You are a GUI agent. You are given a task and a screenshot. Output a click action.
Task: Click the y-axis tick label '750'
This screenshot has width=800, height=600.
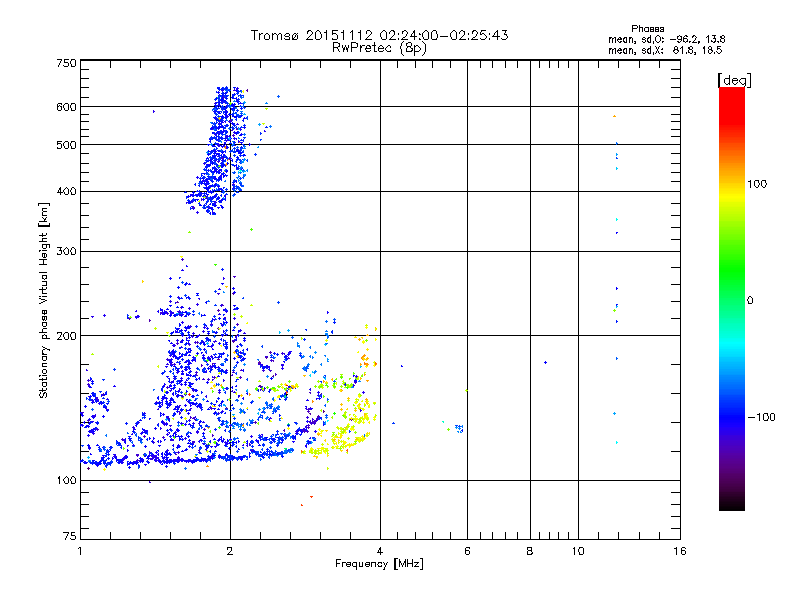(66, 63)
